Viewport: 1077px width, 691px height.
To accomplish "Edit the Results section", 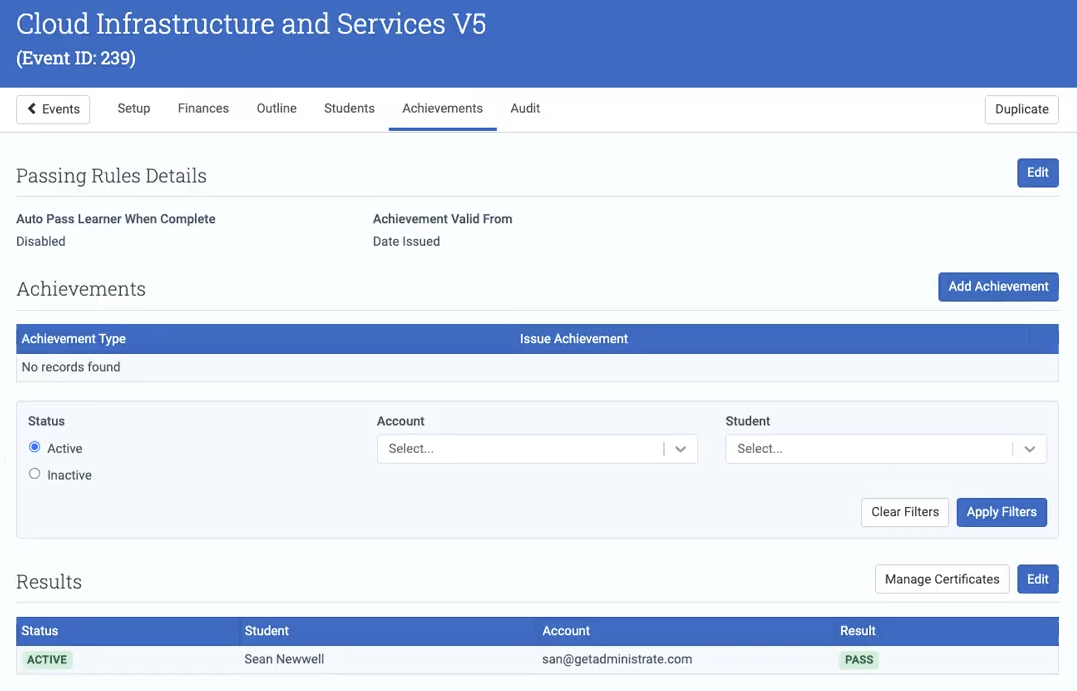I will pyautogui.click(x=1037, y=579).
